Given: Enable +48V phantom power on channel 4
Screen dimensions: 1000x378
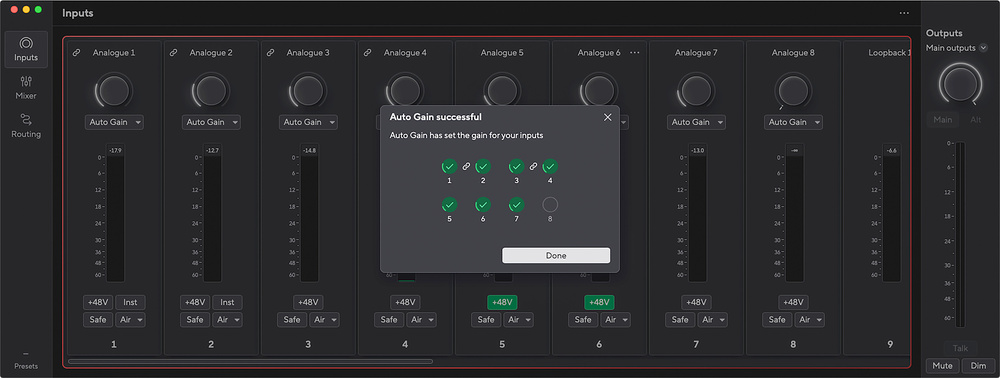Looking at the screenshot, I should (x=405, y=302).
